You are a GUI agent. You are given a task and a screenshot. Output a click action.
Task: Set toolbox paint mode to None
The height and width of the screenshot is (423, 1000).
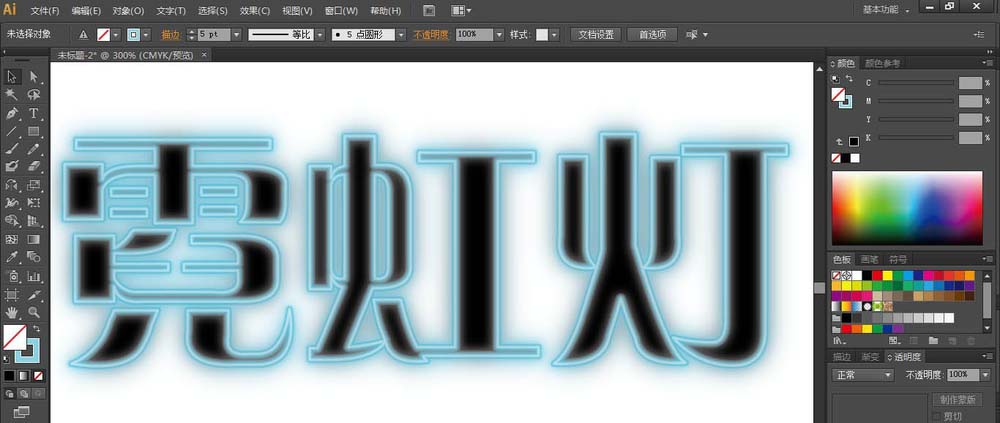(x=38, y=376)
